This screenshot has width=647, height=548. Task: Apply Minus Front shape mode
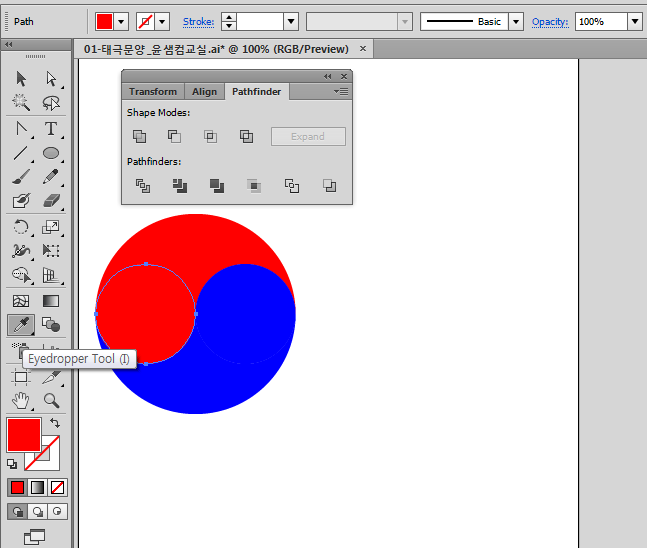click(174, 136)
